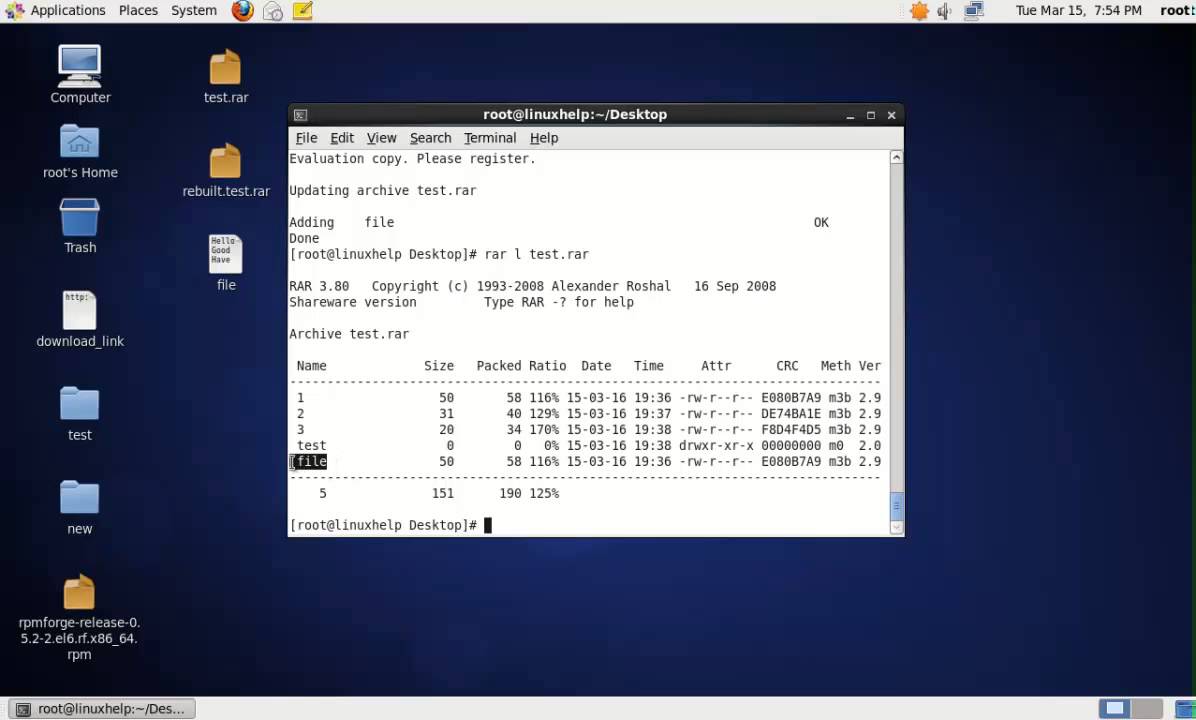Click the 'Updating archive test.rar' line
This screenshot has height=720, width=1196.
pos(382,191)
